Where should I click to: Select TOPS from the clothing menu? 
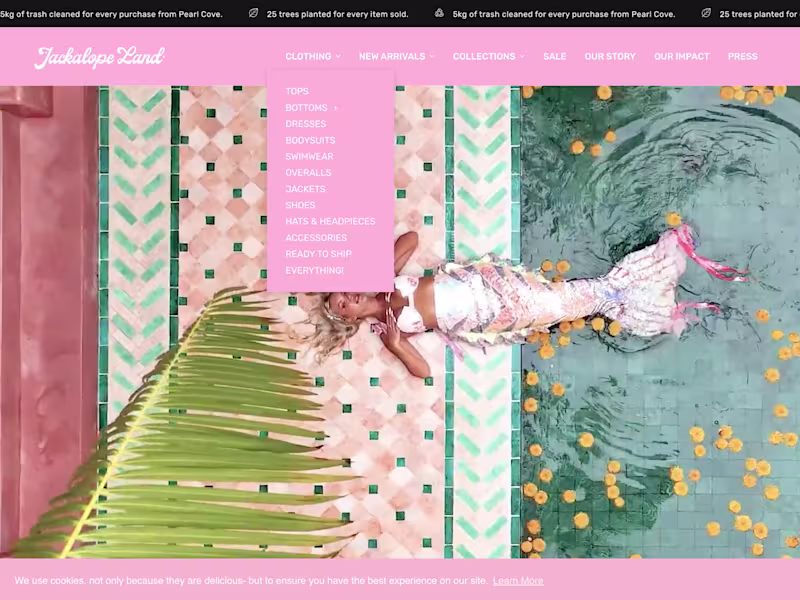pos(296,90)
